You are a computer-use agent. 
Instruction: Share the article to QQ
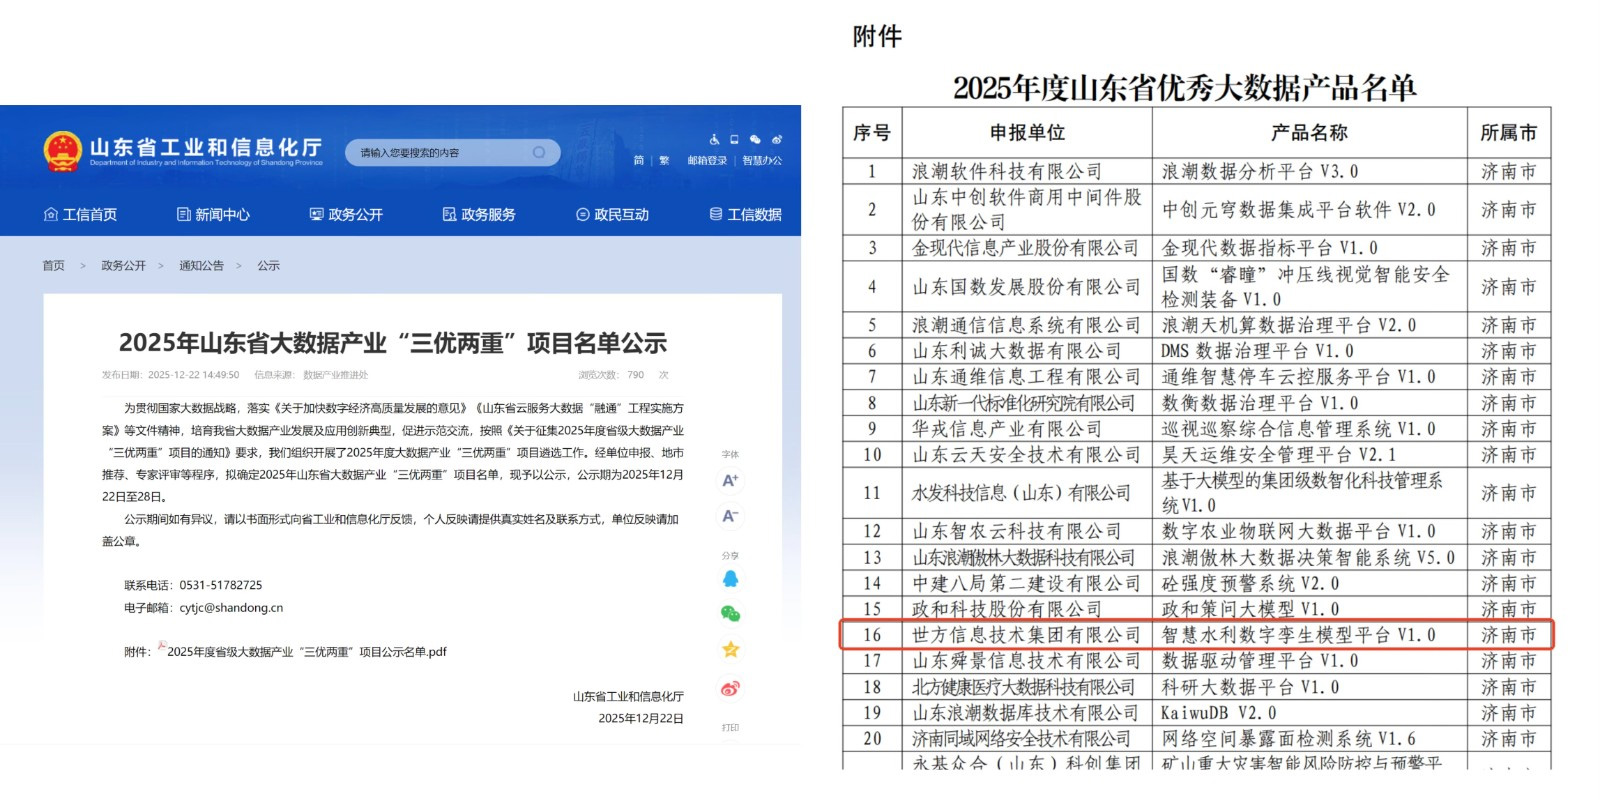click(730, 579)
